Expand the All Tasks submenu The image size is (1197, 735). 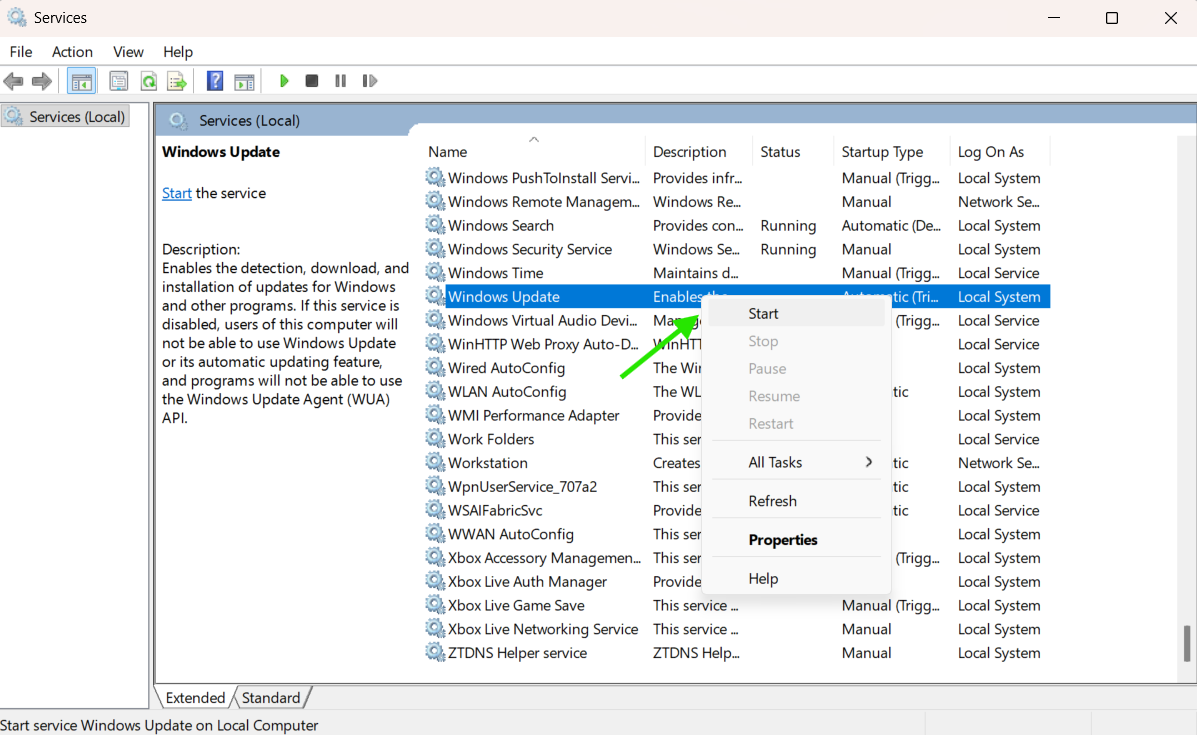796,462
